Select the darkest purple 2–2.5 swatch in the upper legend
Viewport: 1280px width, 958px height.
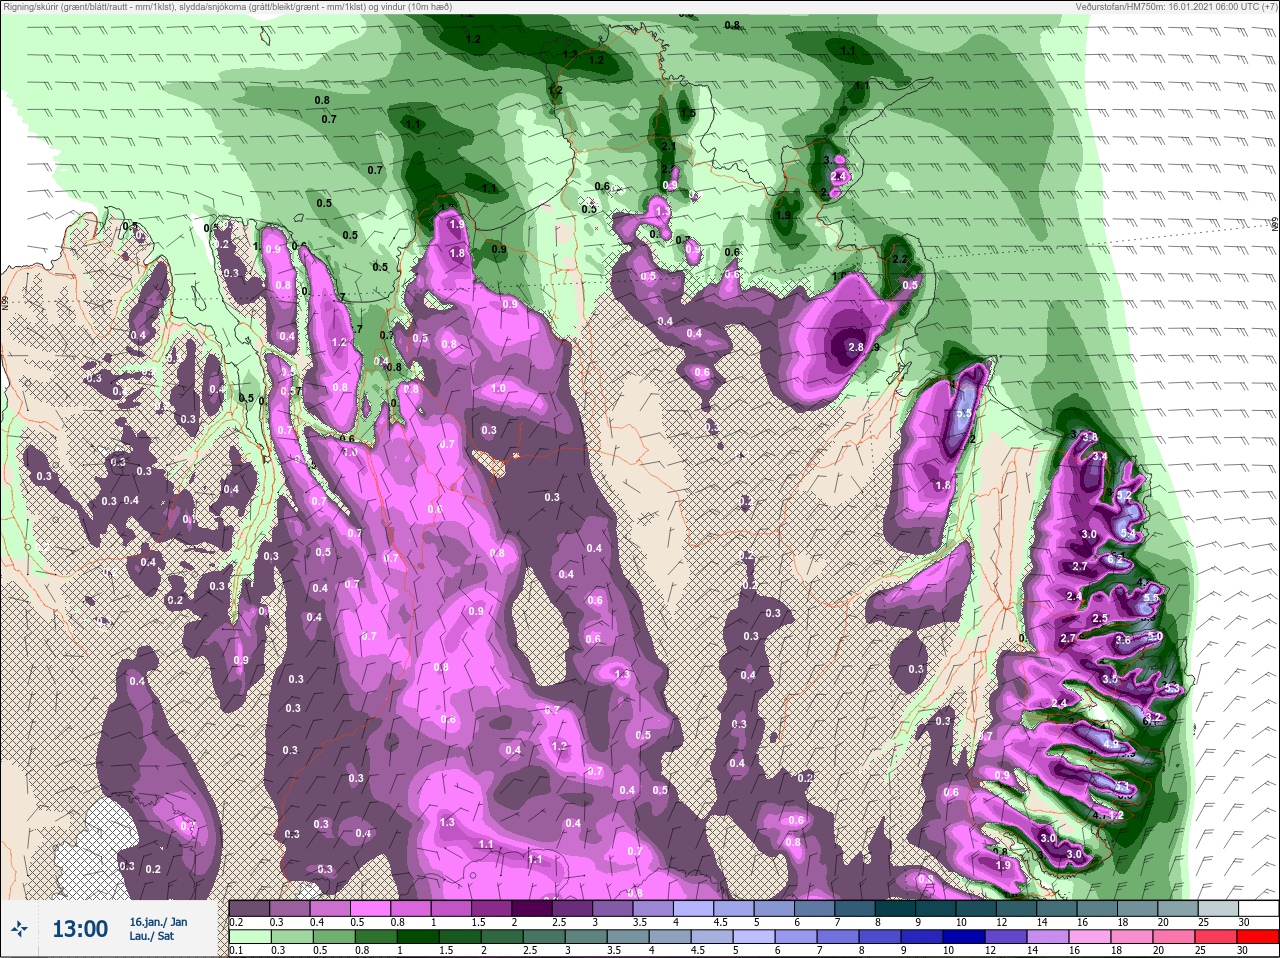(534, 908)
